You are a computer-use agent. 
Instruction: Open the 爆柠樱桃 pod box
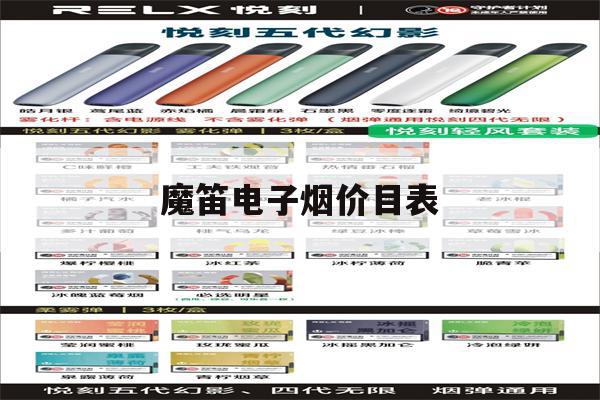click(x=97, y=249)
